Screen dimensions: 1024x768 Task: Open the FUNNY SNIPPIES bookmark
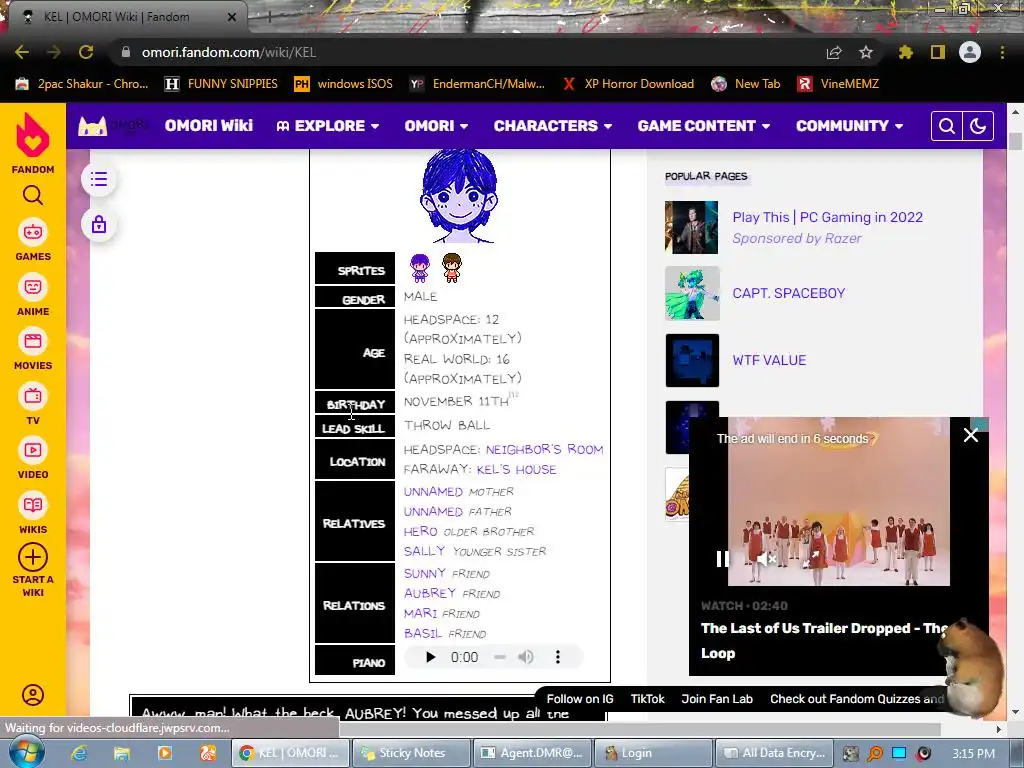pyautogui.click(x=221, y=84)
